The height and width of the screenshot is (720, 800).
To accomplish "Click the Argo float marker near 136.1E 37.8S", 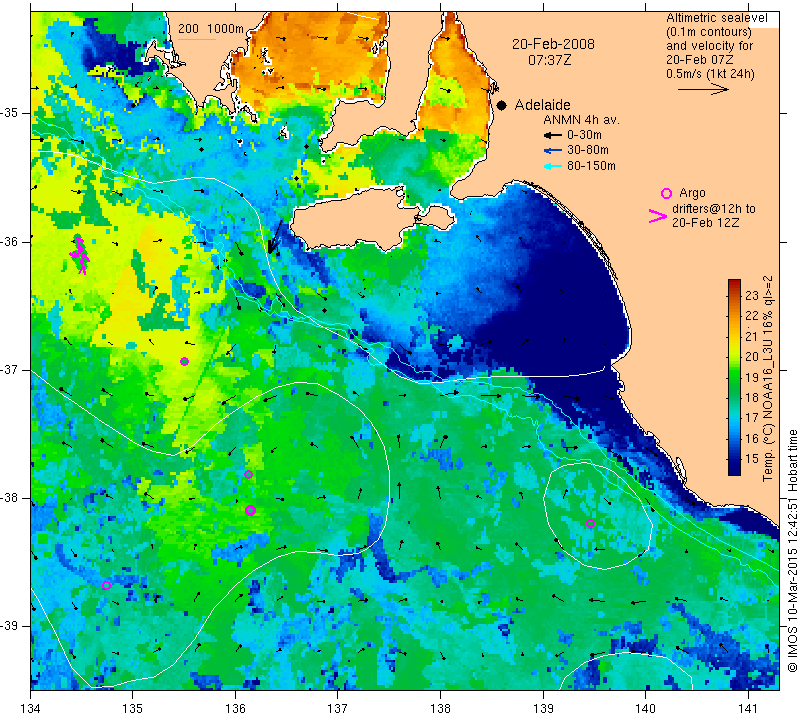I will (248, 475).
